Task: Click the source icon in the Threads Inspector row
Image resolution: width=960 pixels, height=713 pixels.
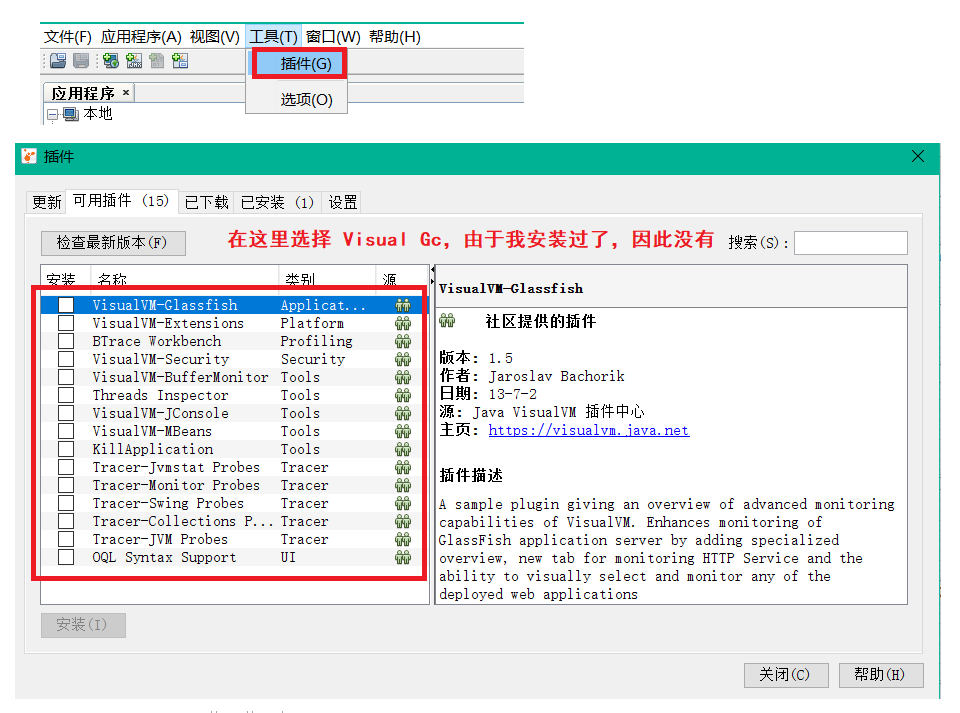Action: (x=403, y=395)
